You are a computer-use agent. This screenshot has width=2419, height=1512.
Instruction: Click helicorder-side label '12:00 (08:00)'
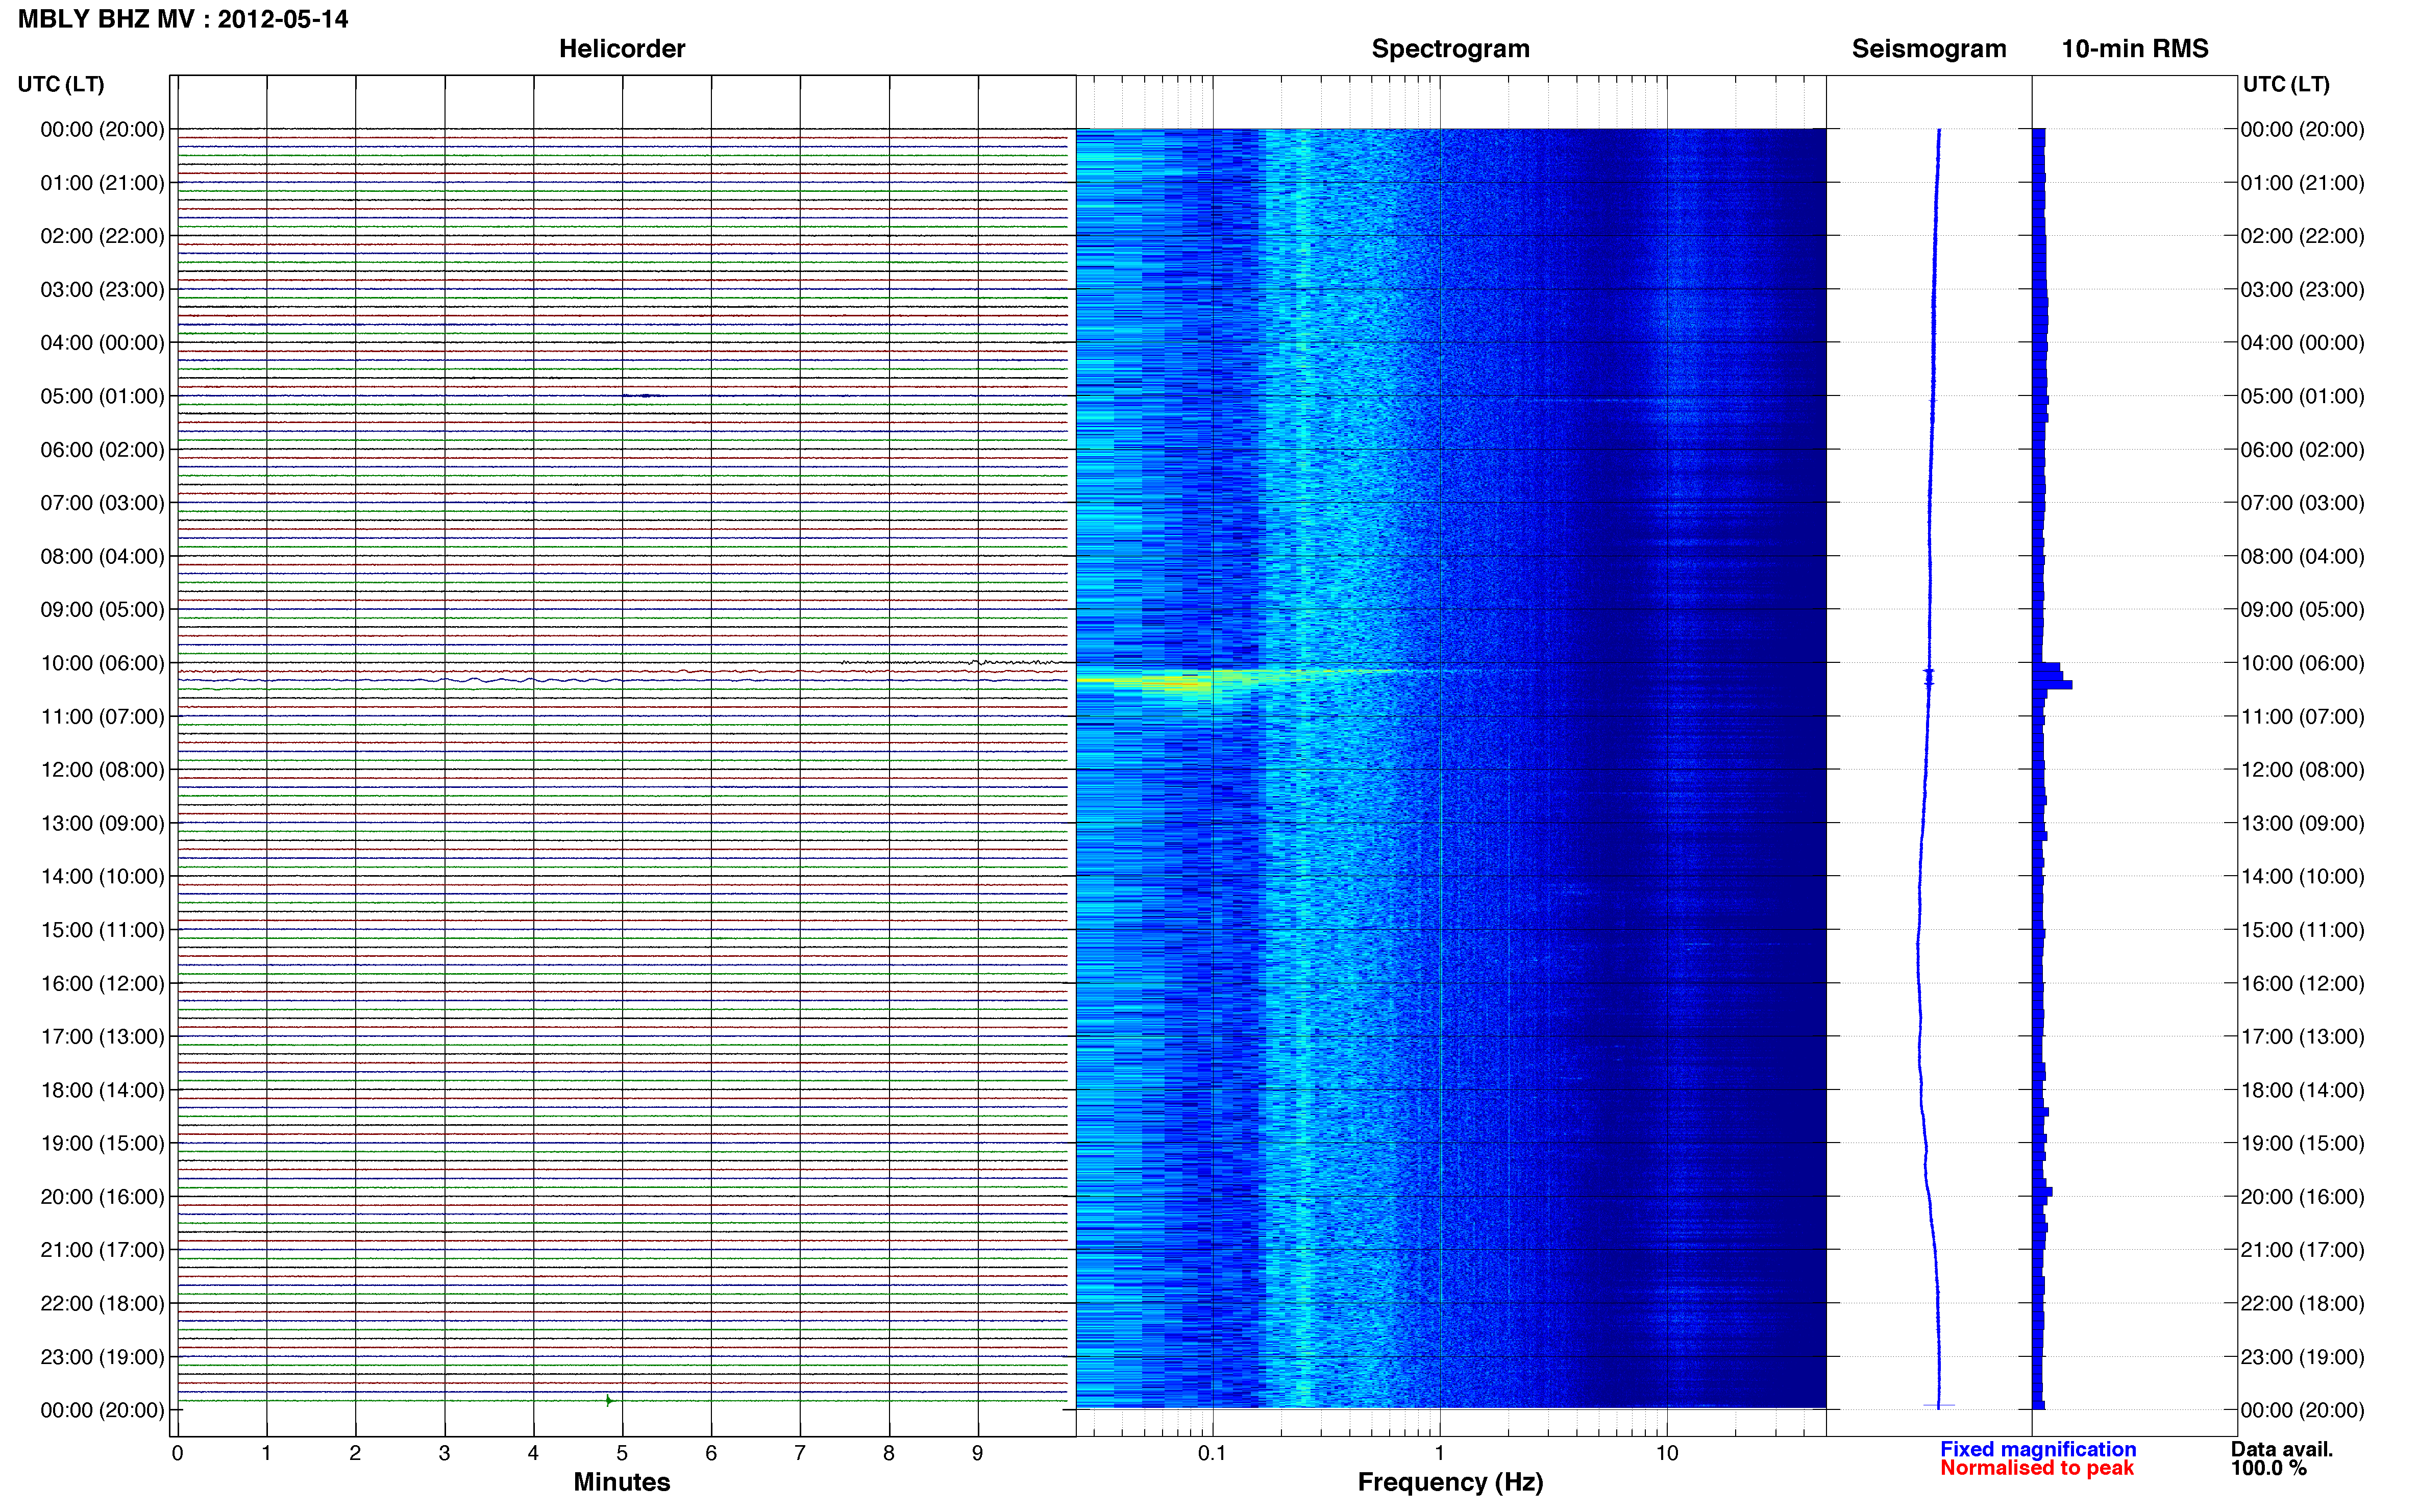pos(102,770)
